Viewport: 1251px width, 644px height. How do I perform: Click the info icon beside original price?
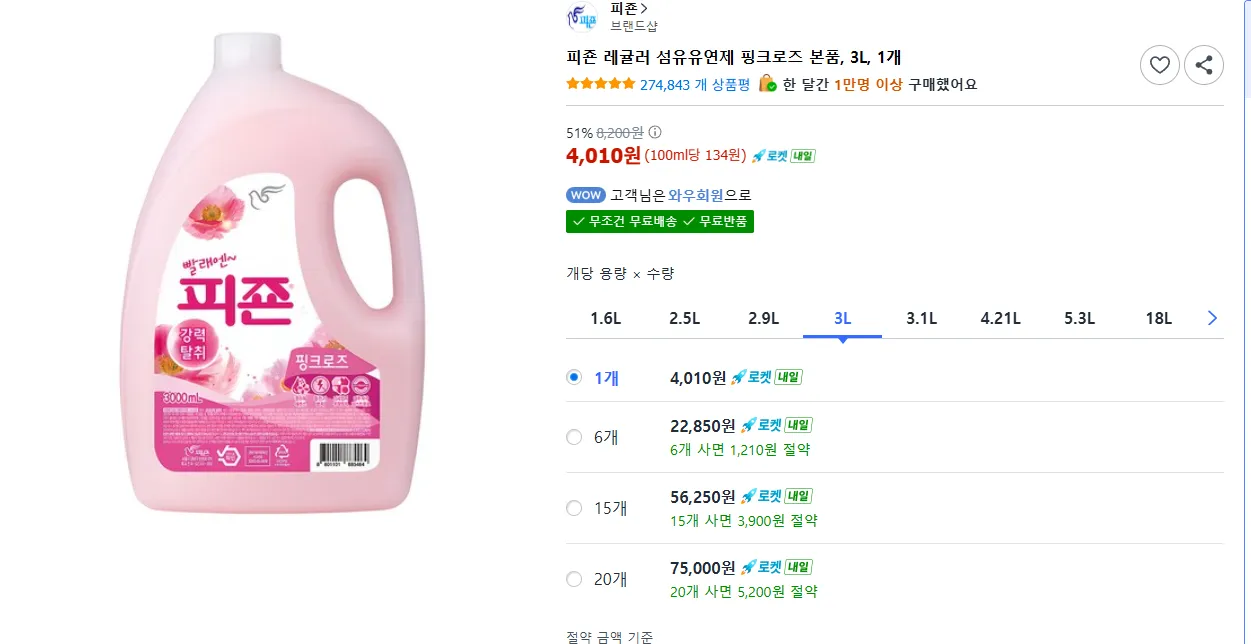click(x=655, y=132)
